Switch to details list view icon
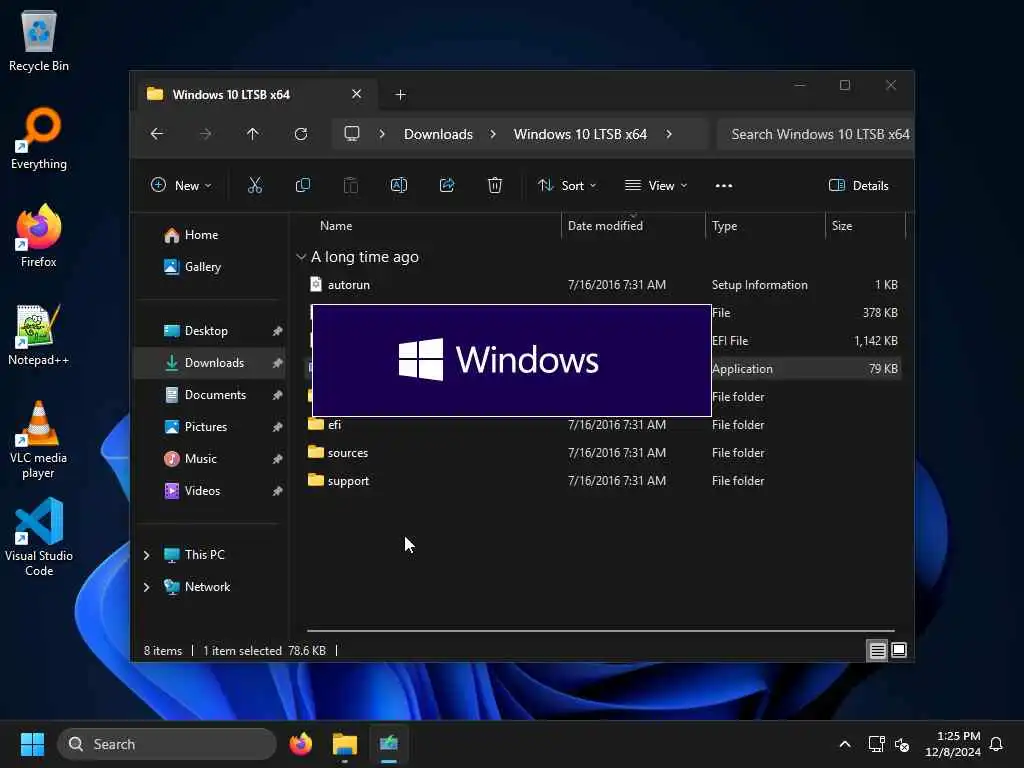Screen dimensions: 1024x768 point(877,650)
